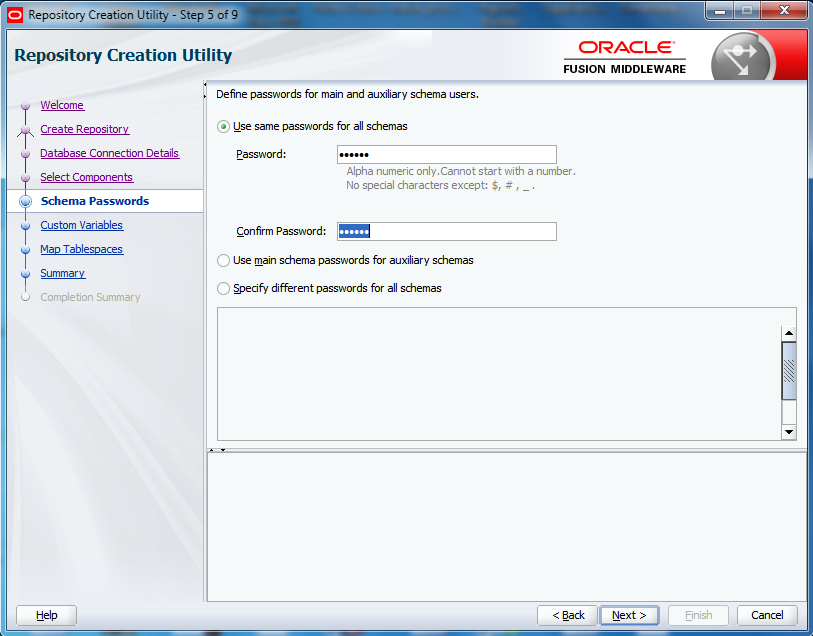The height and width of the screenshot is (636, 813).
Task: Jump to Custom Variables step
Action: point(82,225)
